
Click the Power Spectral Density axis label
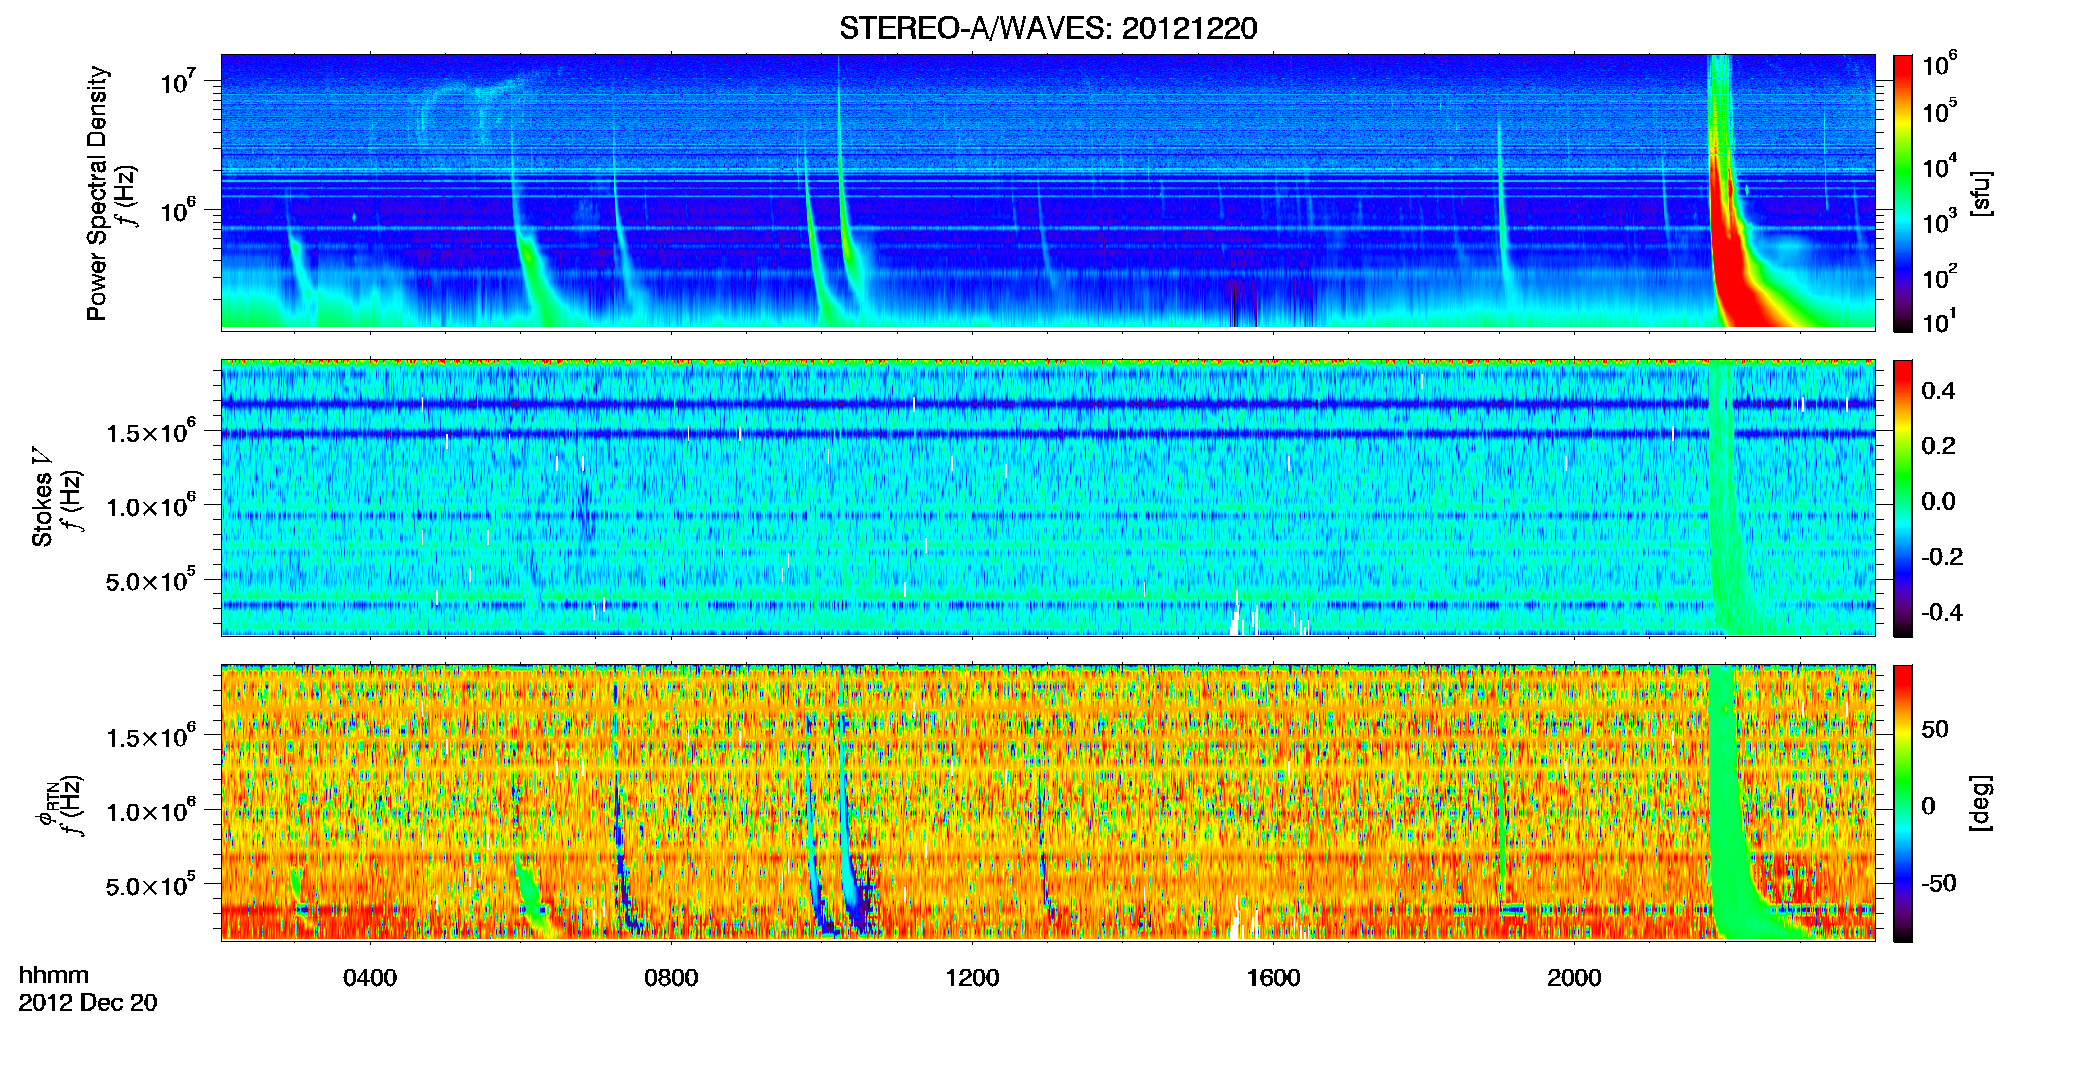pyautogui.click(x=97, y=193)
